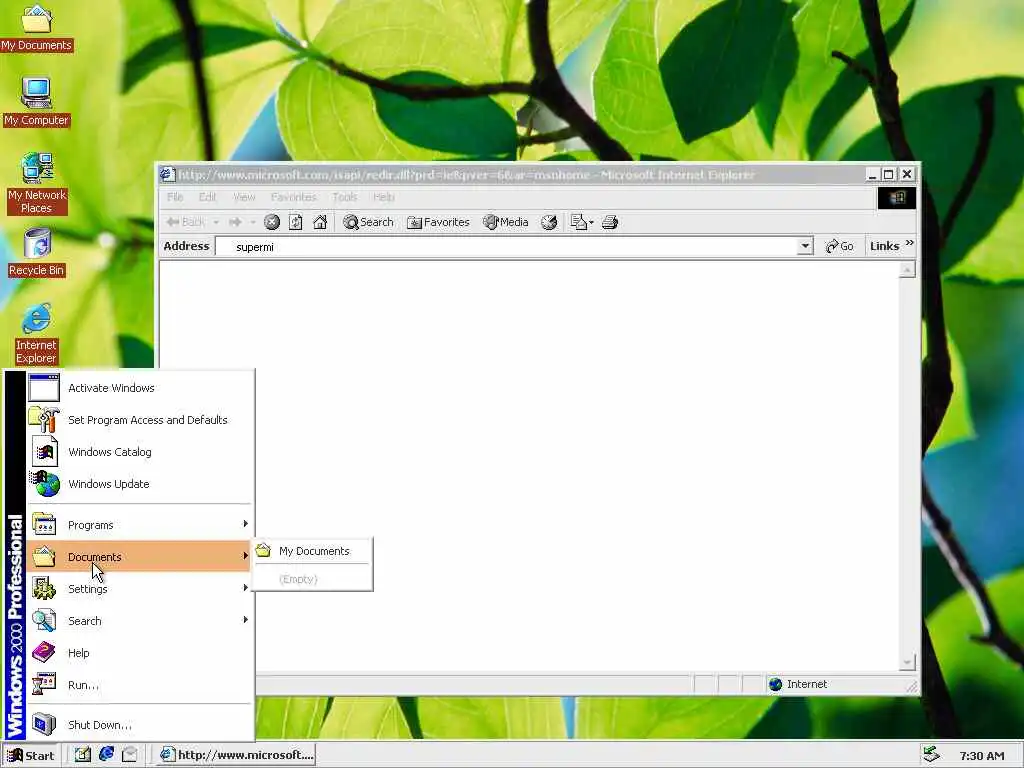Click Show Desktop quick launch icon
The image size is (1024, 768).
click(82, 755)
